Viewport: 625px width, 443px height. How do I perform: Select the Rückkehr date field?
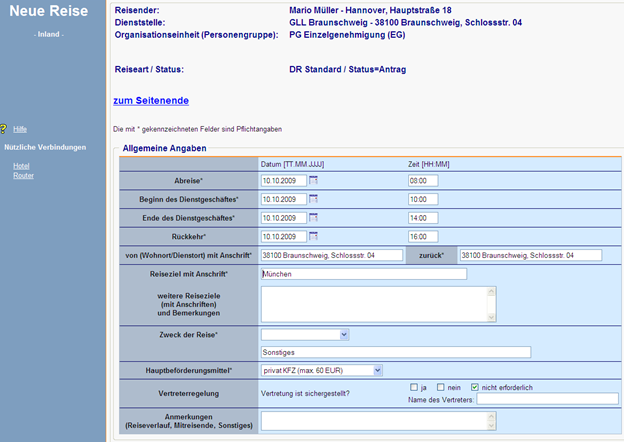[284, 236]
